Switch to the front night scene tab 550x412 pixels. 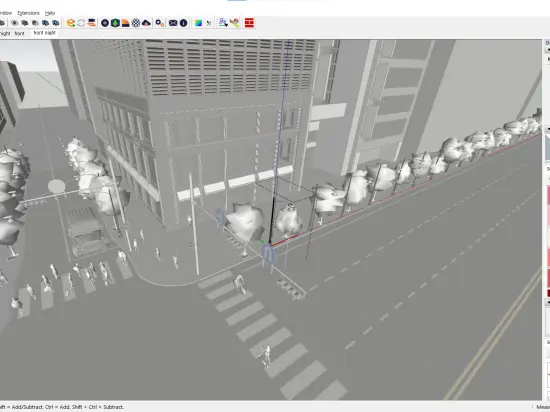(x=45, y=33)
